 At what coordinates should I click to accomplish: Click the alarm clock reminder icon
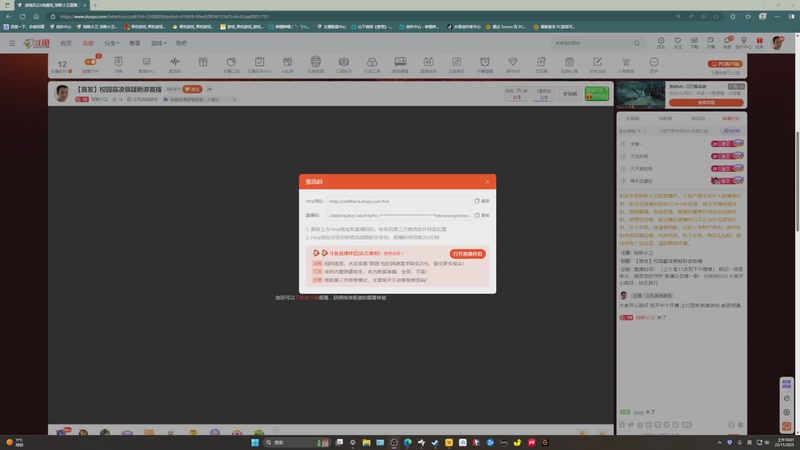(485, 62)
